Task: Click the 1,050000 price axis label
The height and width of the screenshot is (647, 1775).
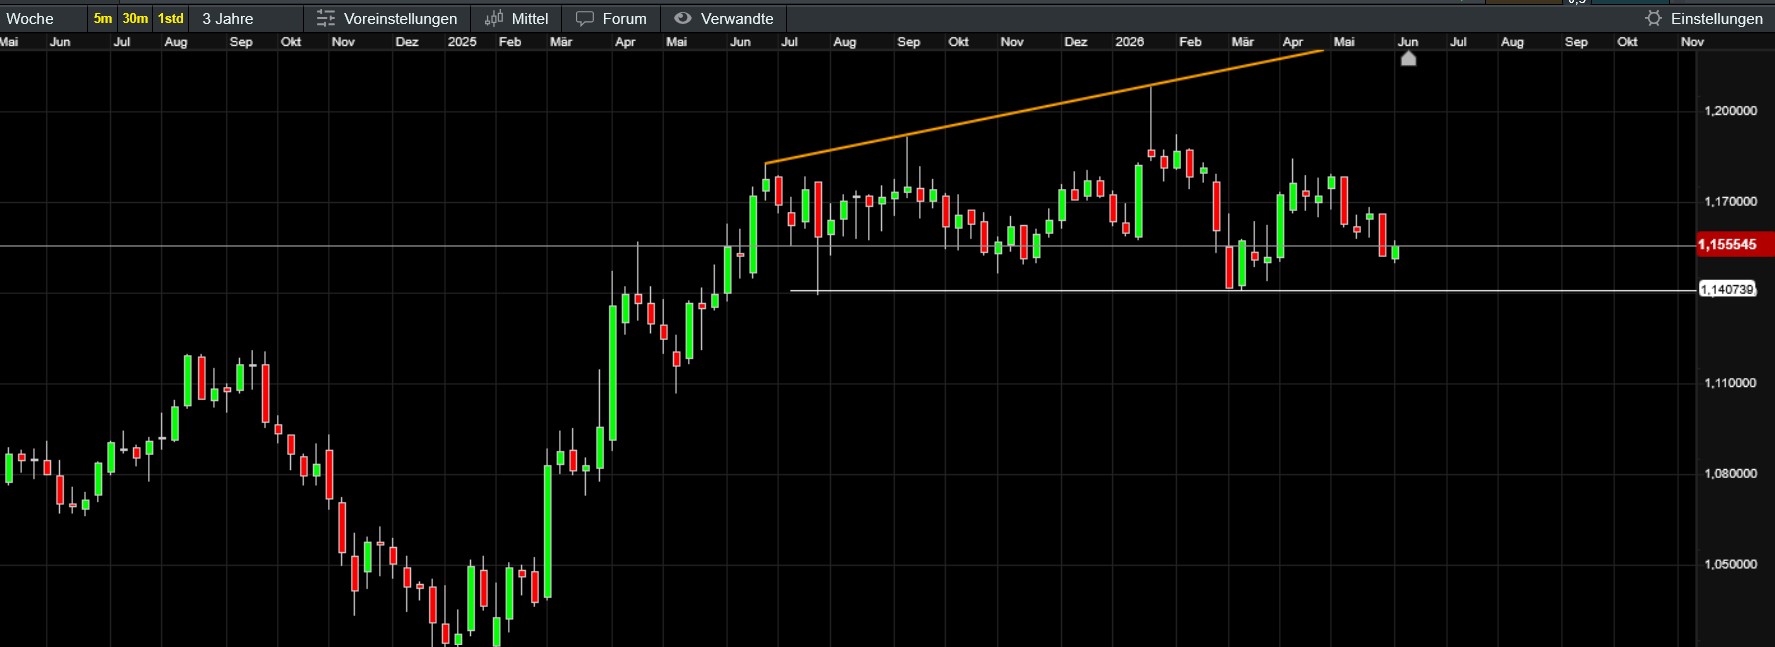Action: coord(1730,565)
